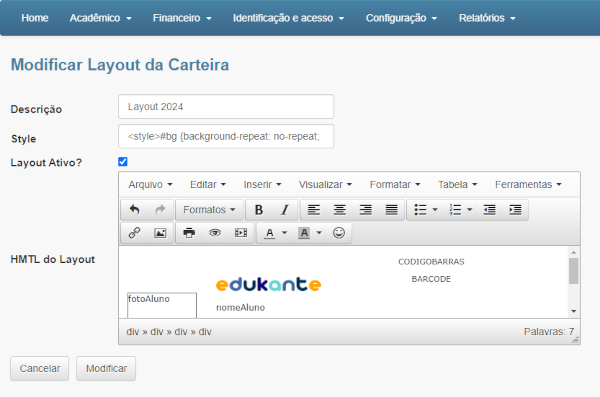Align text to the left

[314, 210]
